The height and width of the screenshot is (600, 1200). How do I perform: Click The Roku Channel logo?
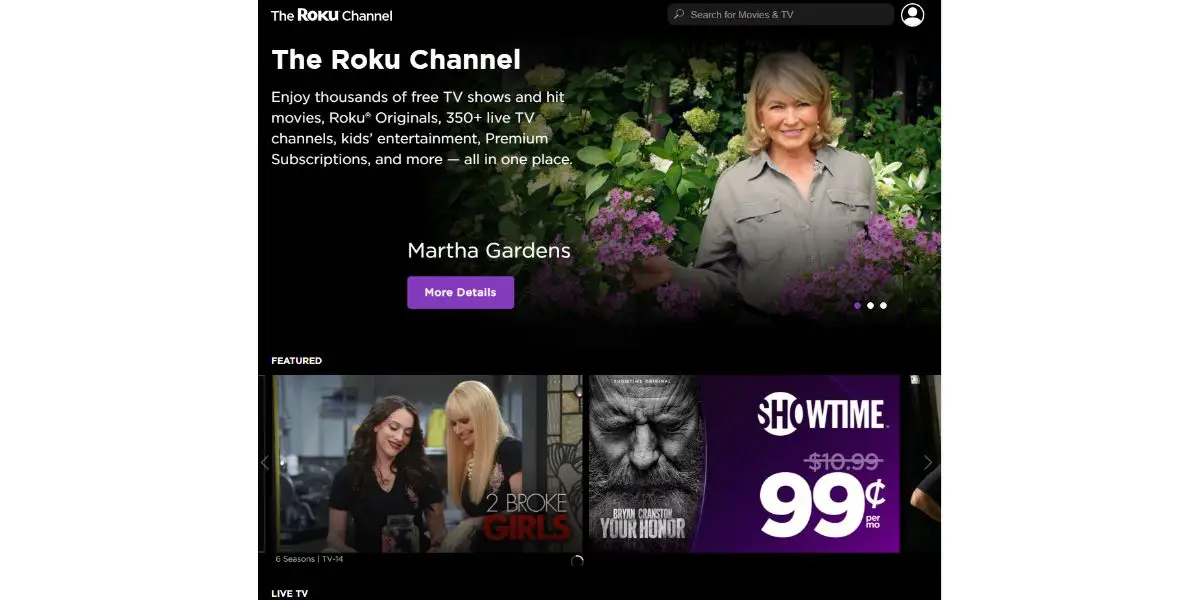(332, 15)
